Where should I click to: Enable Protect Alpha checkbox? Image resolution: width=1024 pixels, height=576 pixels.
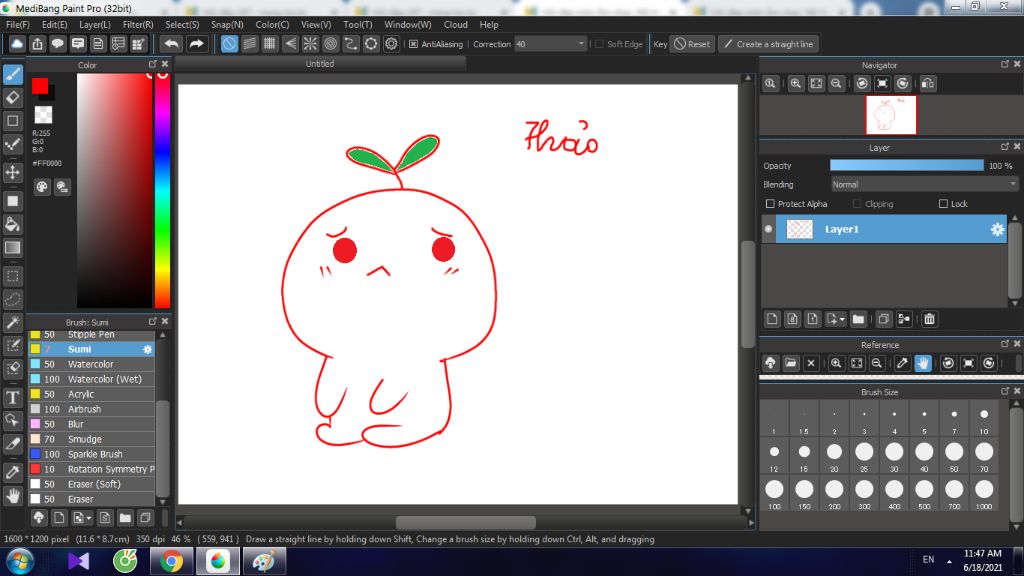click(x=770, y=204)
